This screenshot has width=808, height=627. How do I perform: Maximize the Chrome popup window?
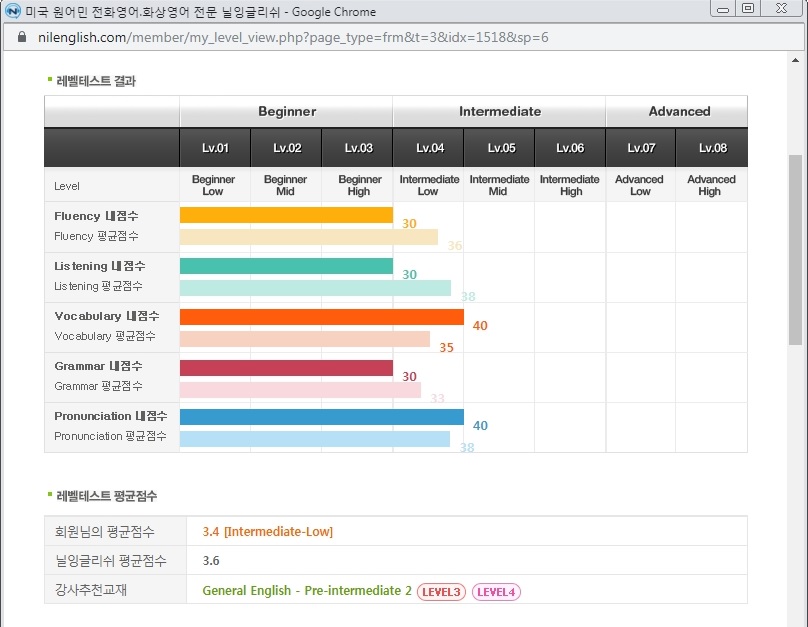748,9
